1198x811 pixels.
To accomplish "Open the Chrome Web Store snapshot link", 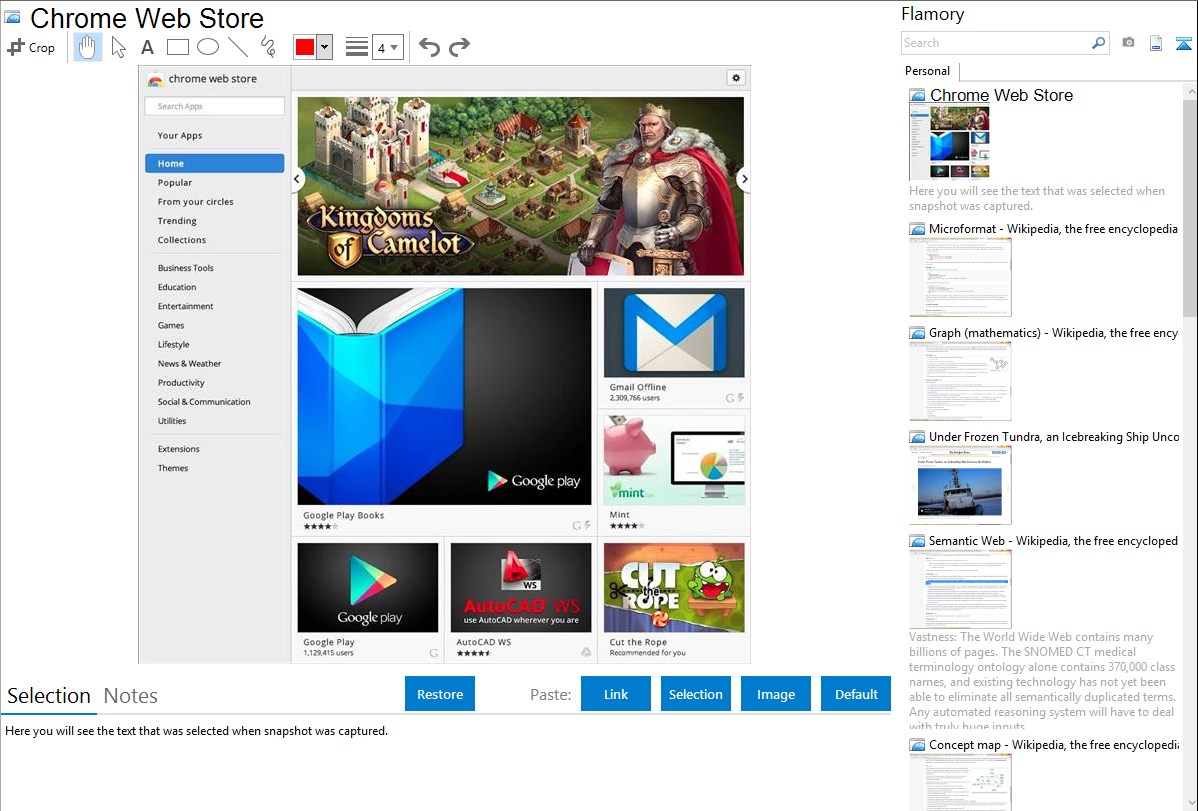I will point(1001,96).
